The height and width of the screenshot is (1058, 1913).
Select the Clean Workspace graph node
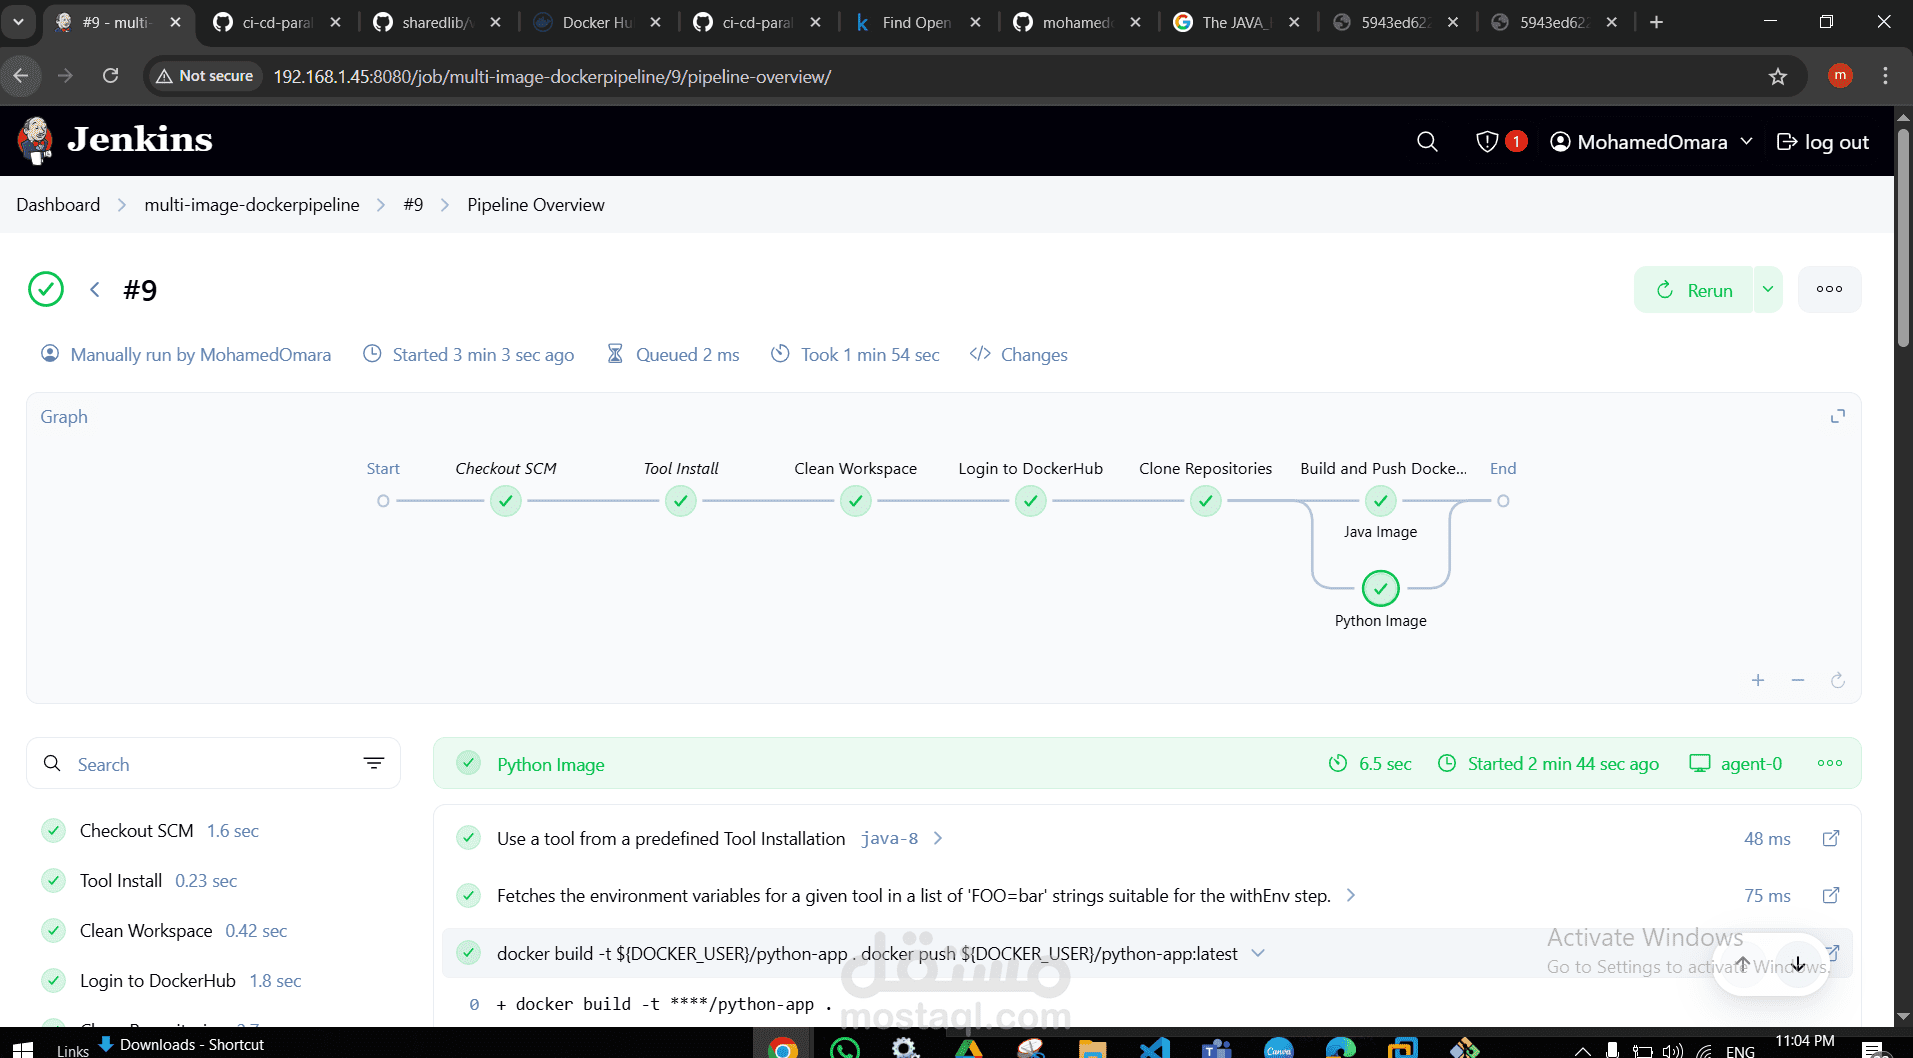[856, 501]
